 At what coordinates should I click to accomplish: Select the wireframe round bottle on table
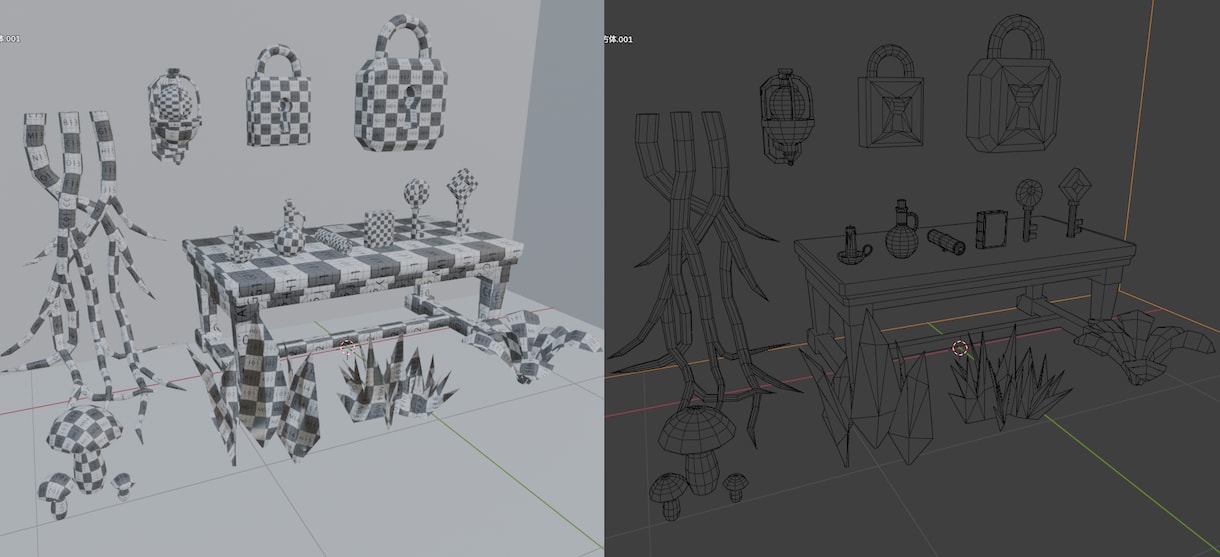[x=901, y=229]
